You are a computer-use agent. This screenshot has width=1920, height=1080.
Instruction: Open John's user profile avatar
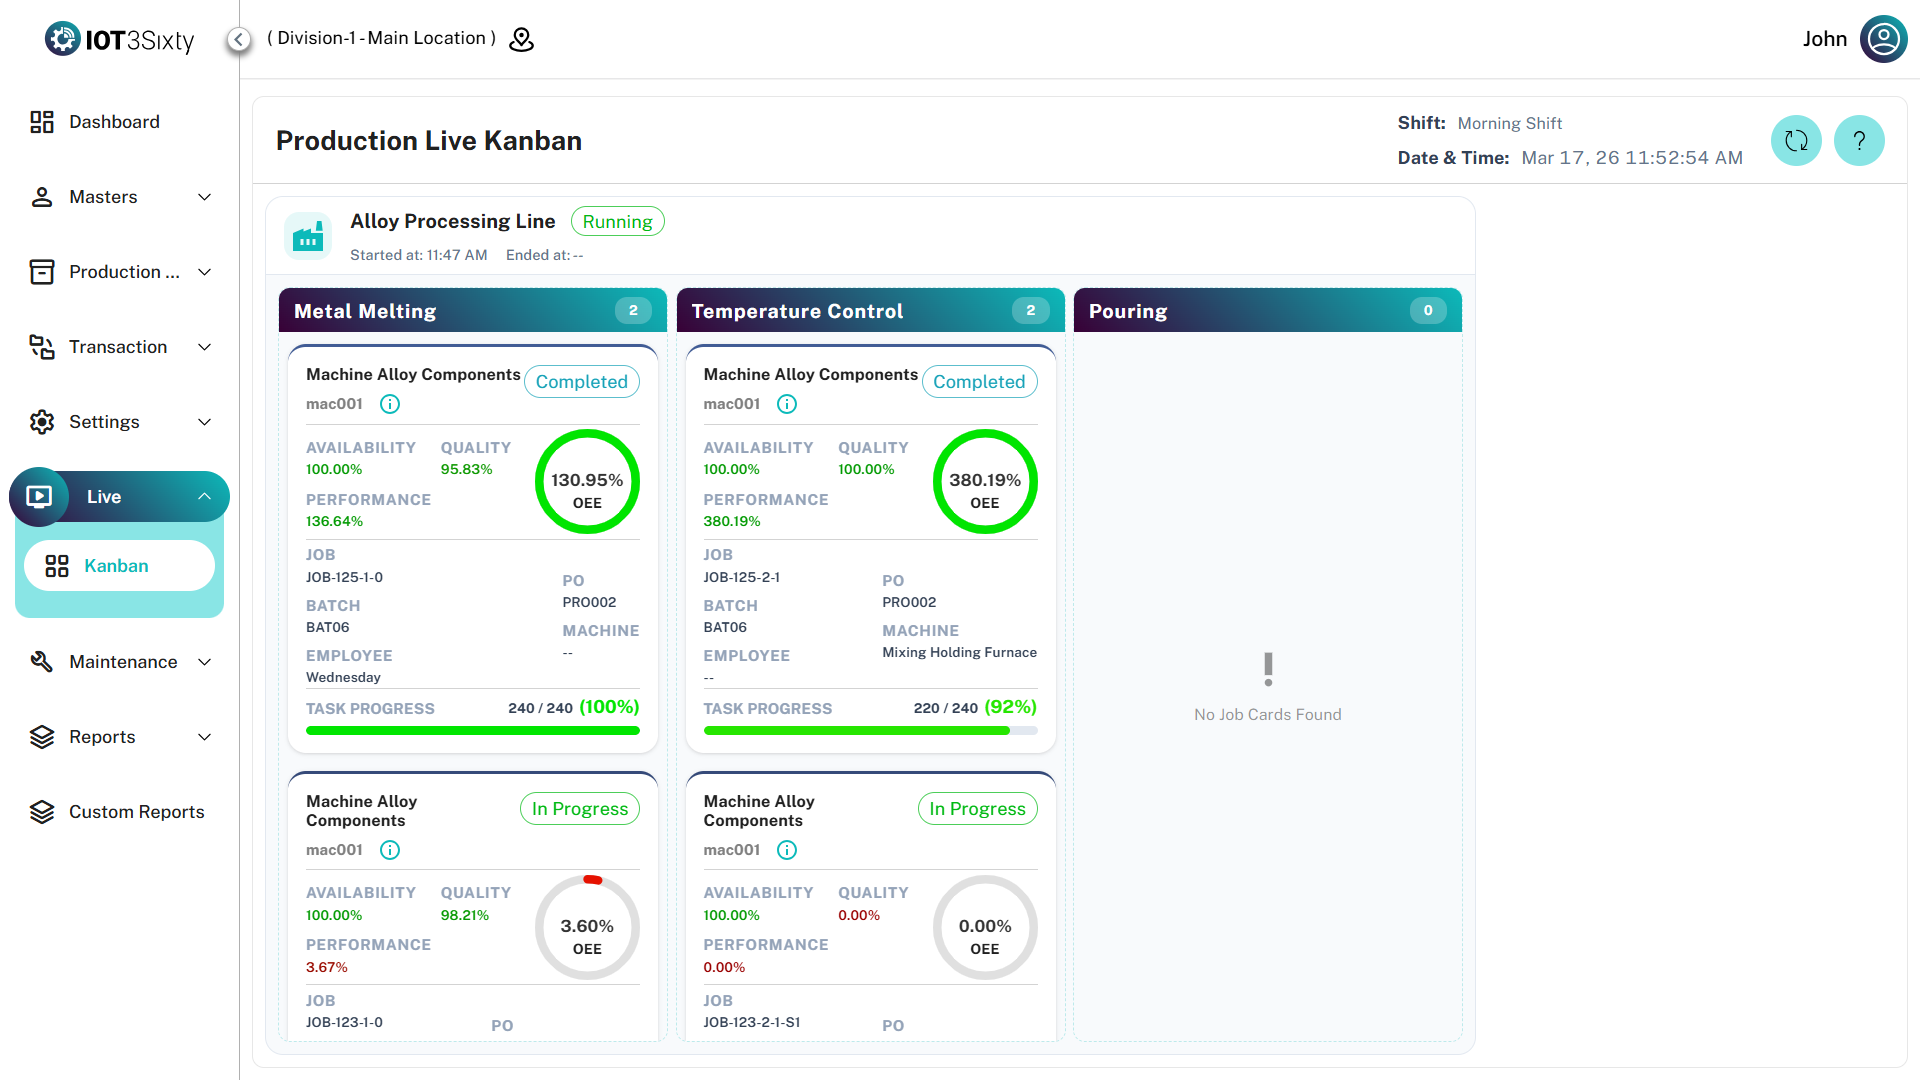tap(1883, 39)
